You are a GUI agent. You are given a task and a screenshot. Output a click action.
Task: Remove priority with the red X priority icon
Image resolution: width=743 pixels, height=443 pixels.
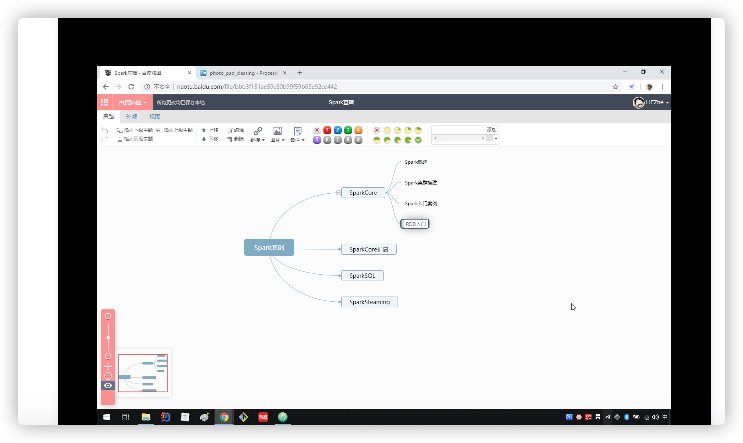point(317,130)
